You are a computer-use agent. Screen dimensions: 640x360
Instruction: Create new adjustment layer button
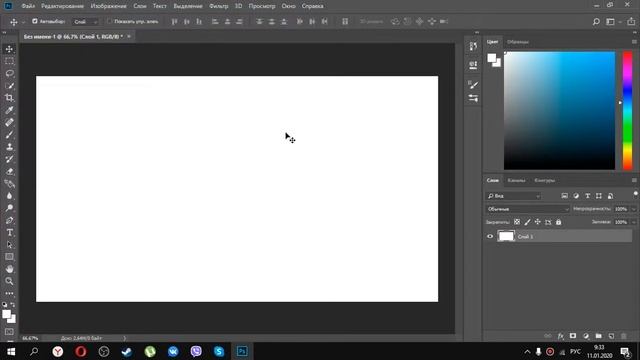(x=586, y=336)
